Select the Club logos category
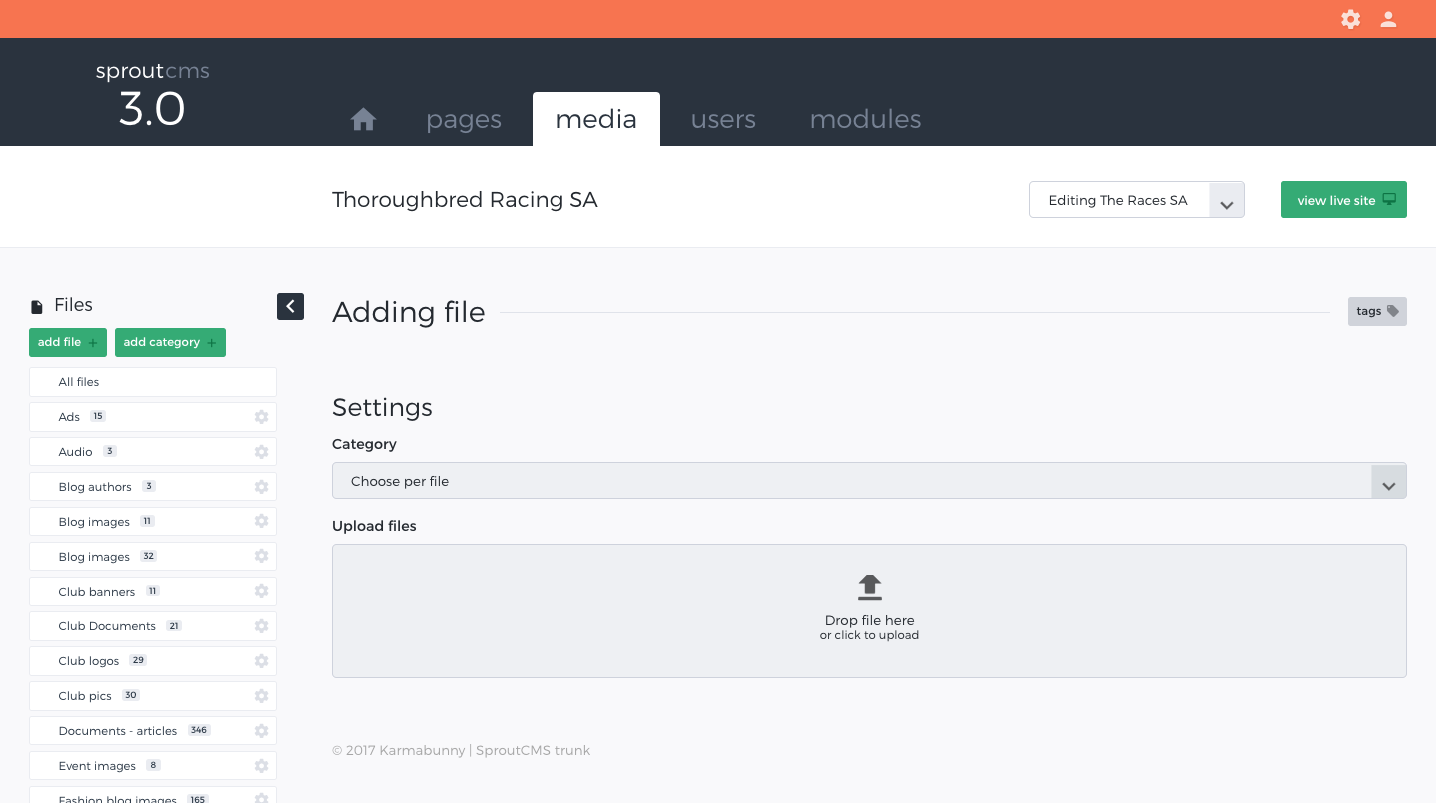 [x=153, y=661]
